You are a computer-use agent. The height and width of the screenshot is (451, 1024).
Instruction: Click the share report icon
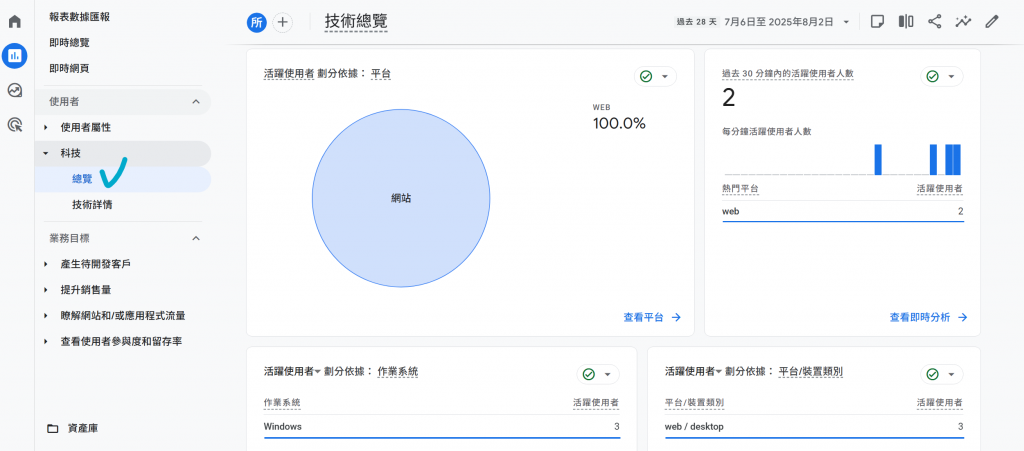coord(935,21)
